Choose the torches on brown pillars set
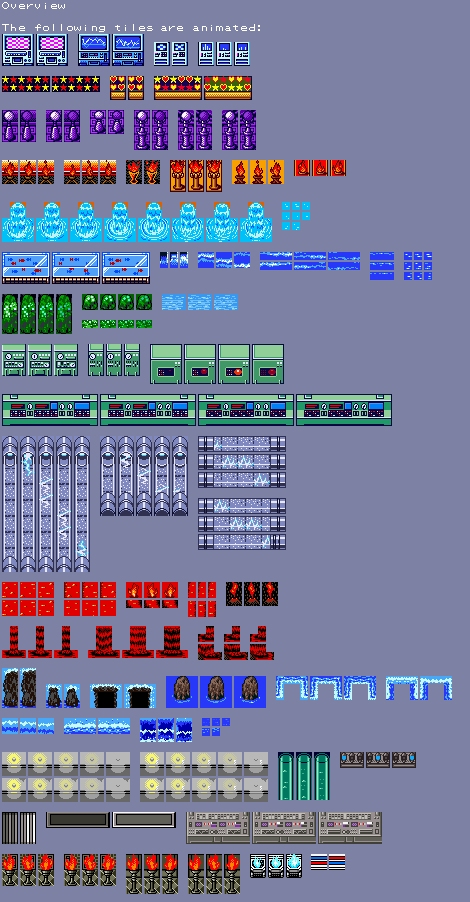The height and width of the screenshot is (902, 470). 196,175
